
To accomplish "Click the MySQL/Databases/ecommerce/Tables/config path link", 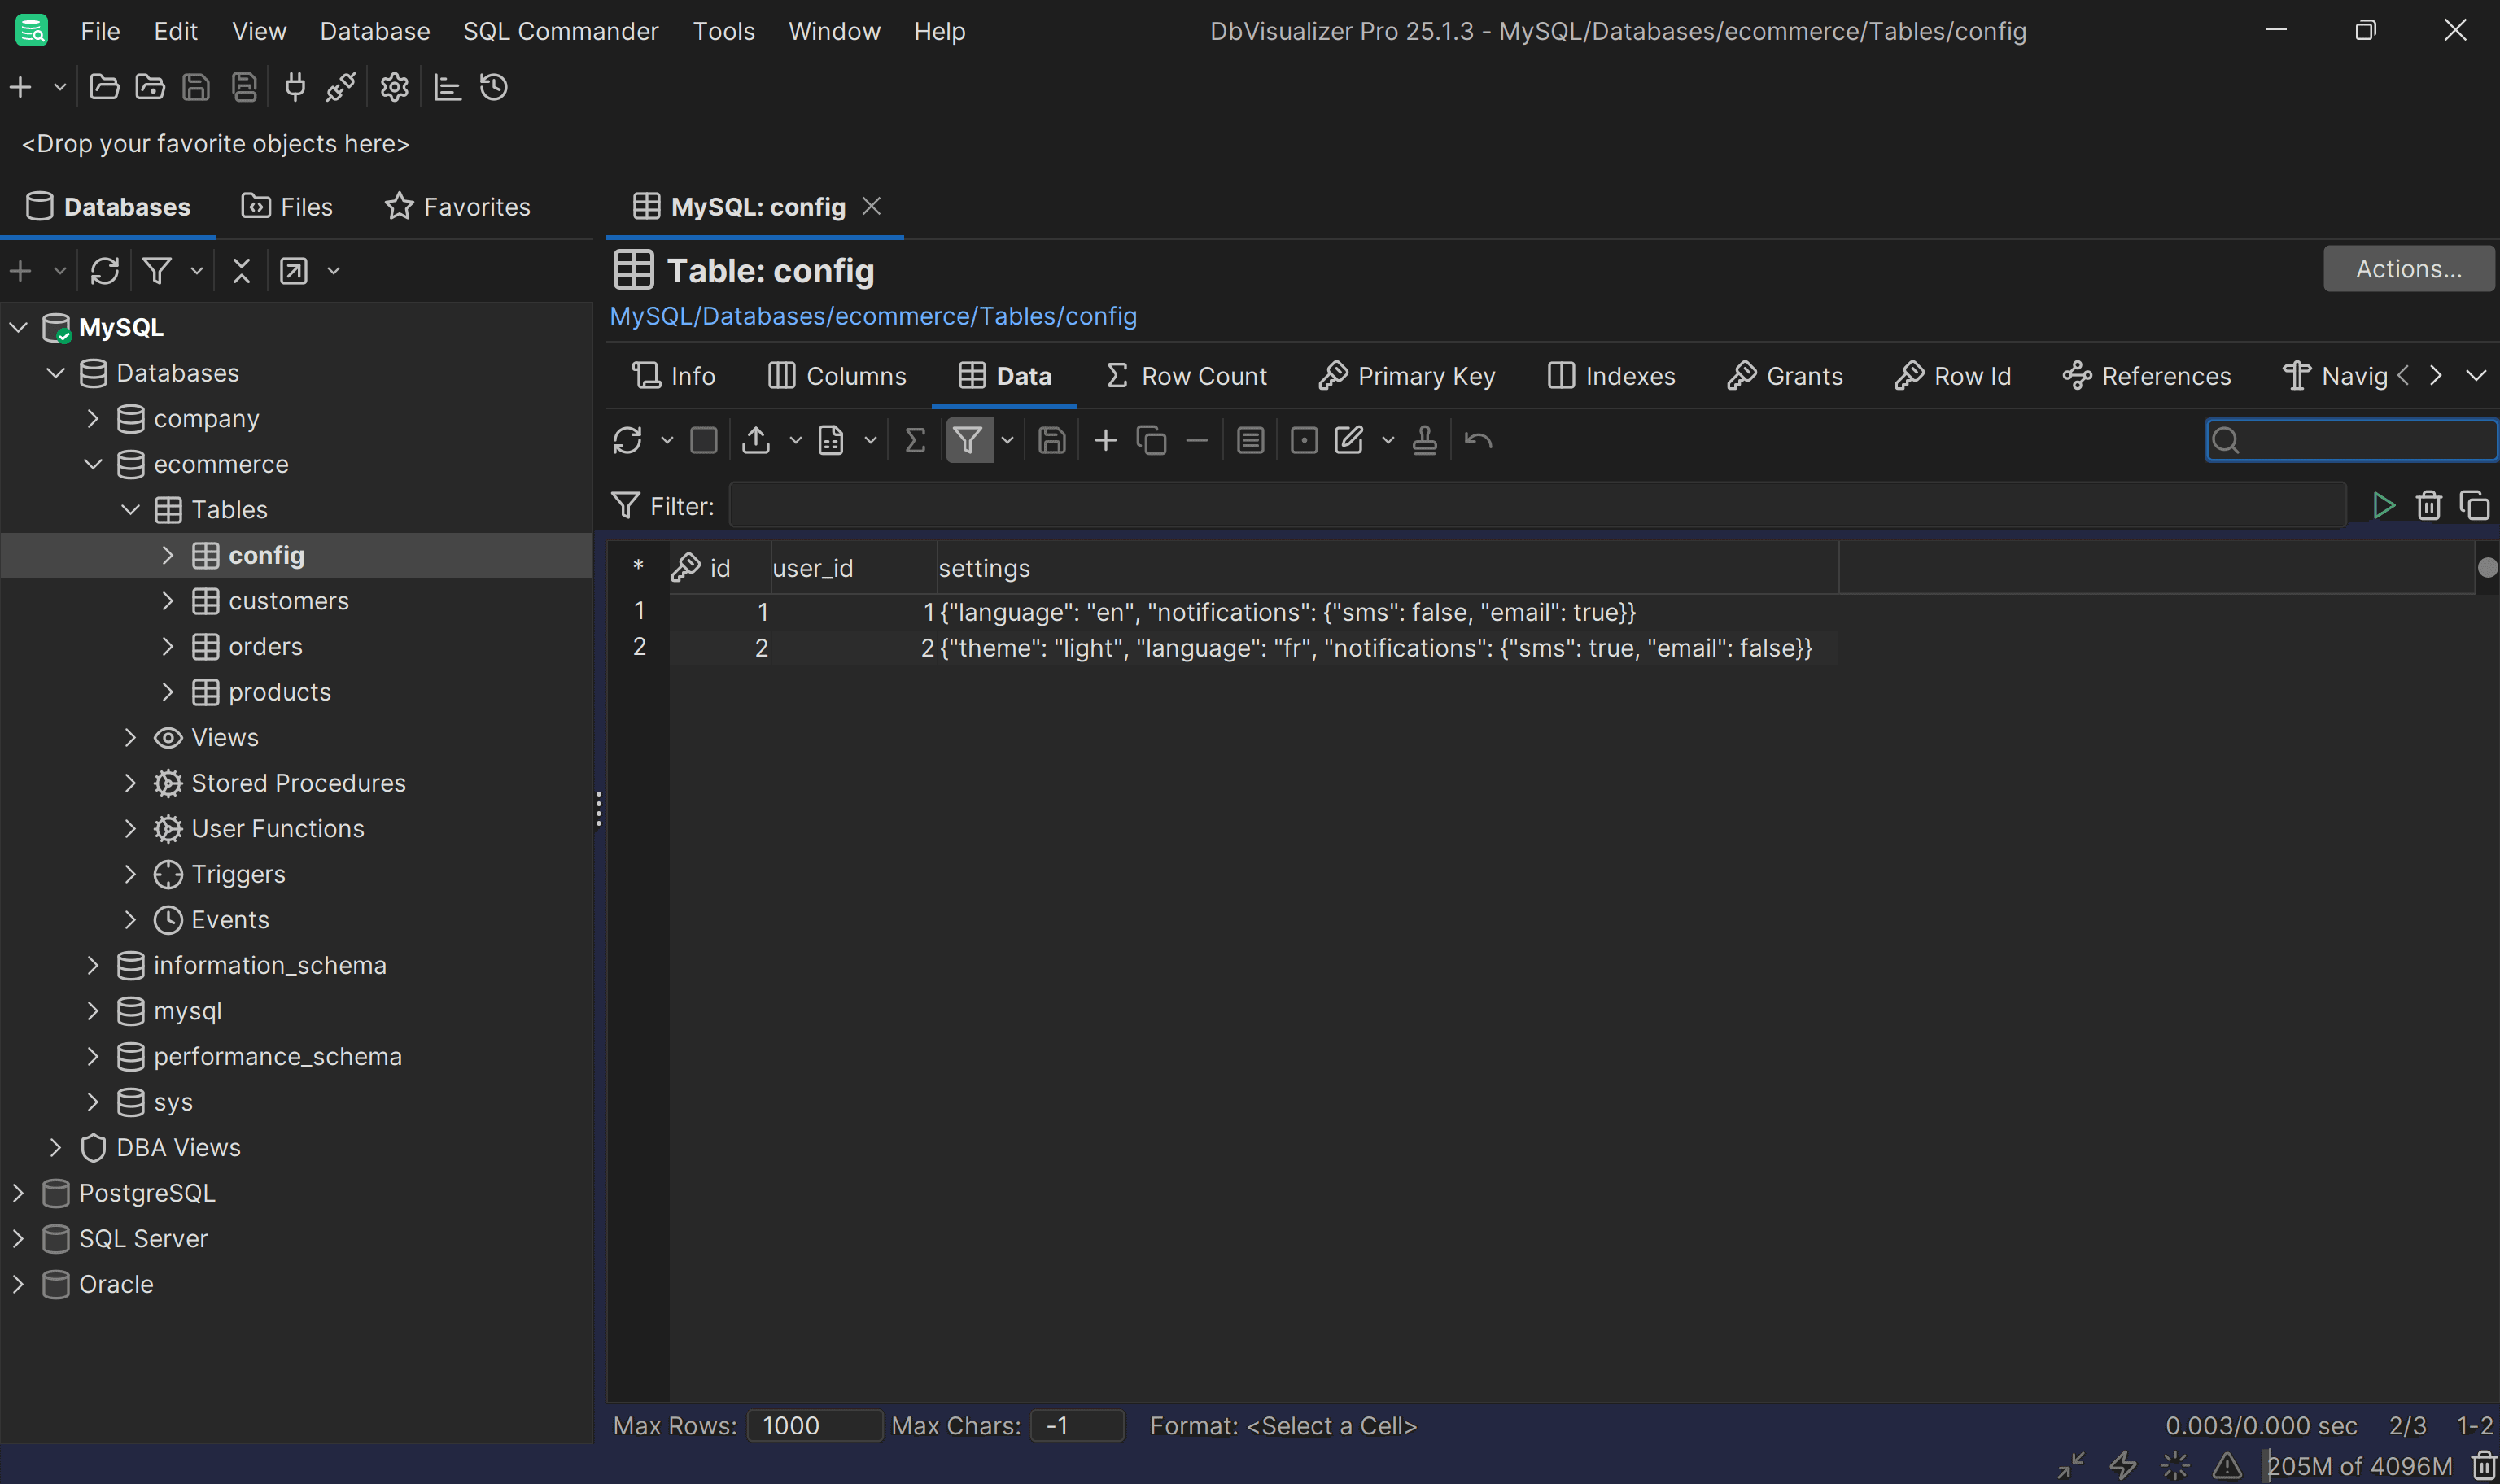I will [x=873, y=316].
